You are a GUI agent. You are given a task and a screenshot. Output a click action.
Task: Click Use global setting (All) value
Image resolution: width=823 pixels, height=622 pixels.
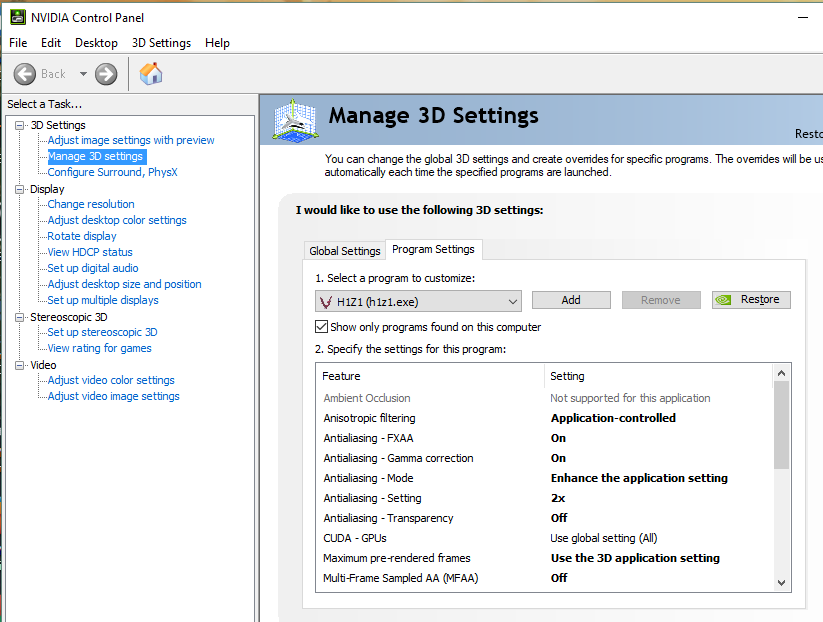tap(604, 538)
